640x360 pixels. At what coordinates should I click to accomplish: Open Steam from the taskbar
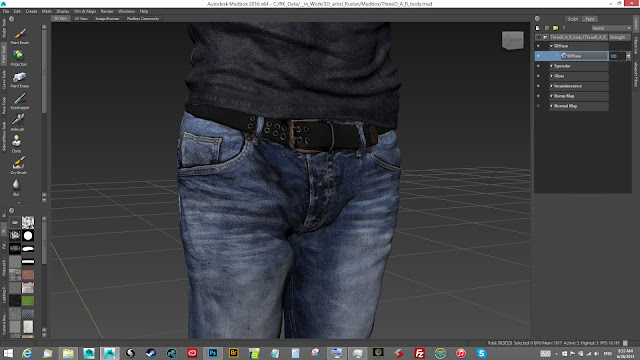tap(151, 353)
